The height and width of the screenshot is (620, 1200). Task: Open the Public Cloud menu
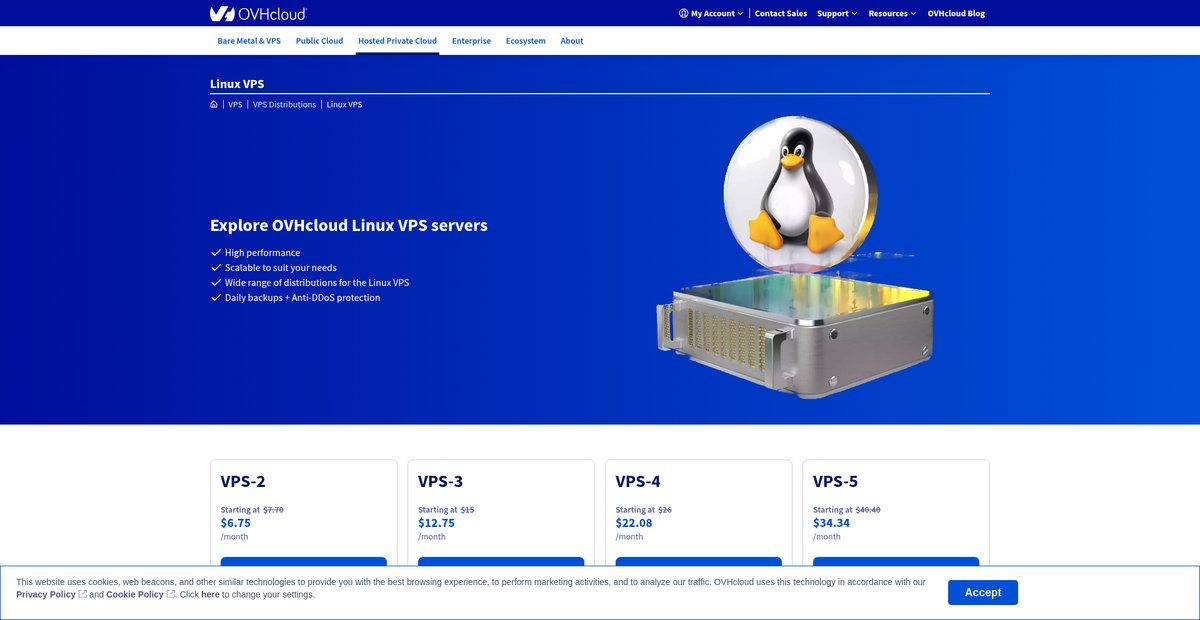point(319,41)
